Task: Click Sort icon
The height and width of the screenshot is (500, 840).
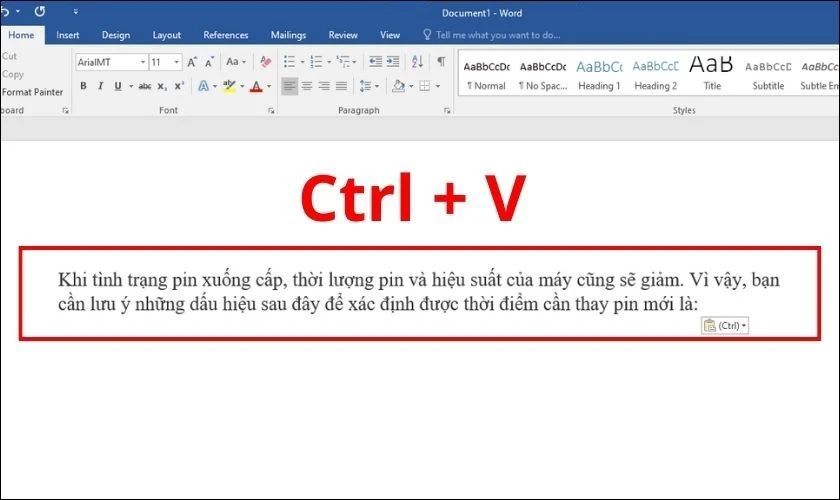Action: [417, 62]
